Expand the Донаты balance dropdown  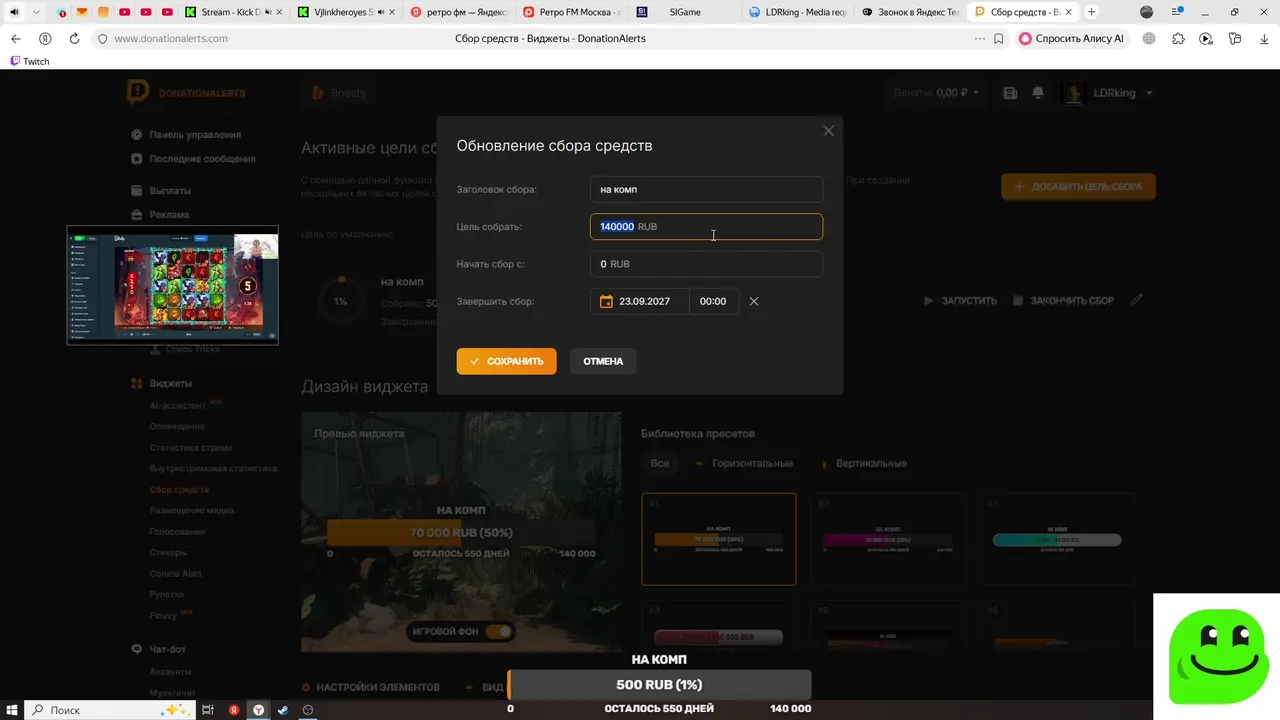tap(937, 93)
